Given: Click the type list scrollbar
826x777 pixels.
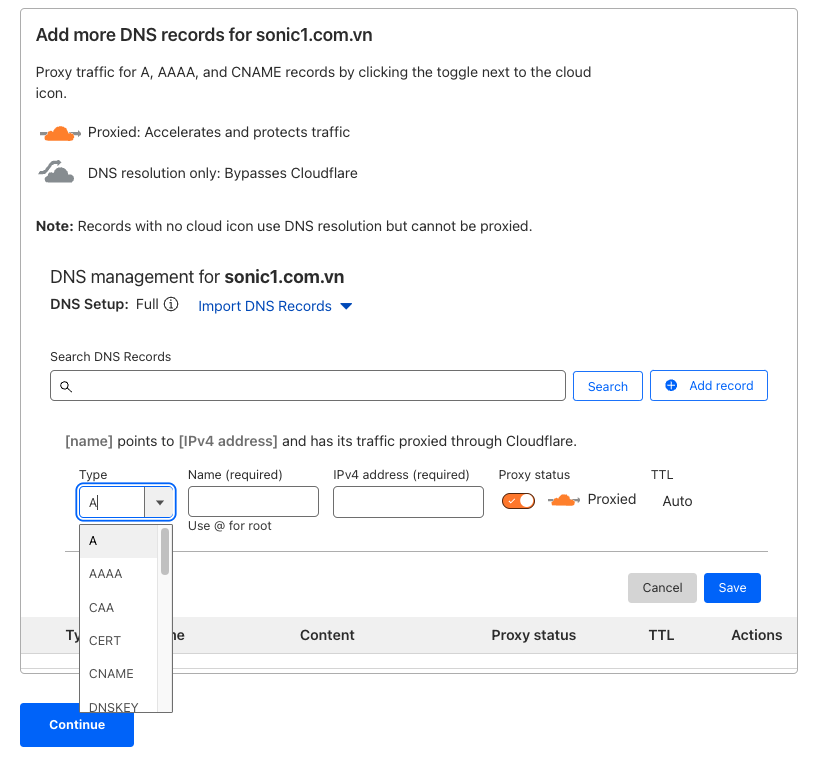Looking at the screenshot, I should coord(165,552).
